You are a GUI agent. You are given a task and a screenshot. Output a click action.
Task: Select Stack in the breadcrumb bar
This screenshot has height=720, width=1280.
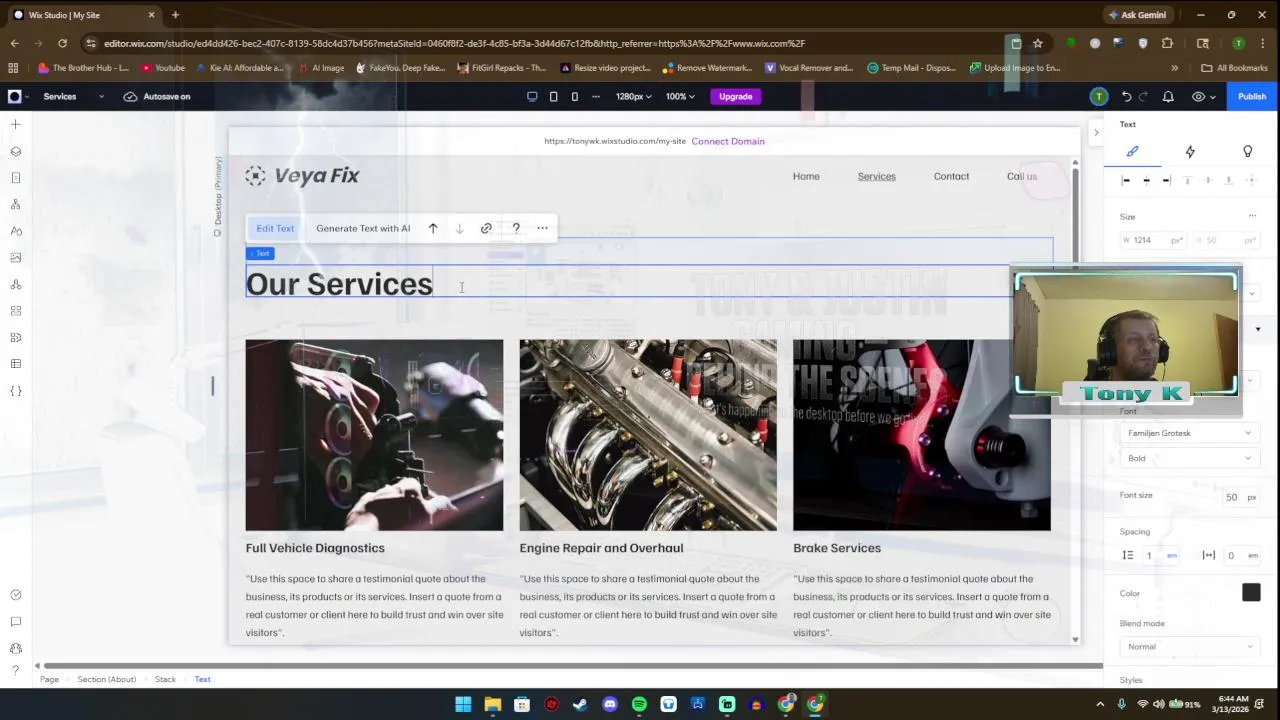point(165,679)
